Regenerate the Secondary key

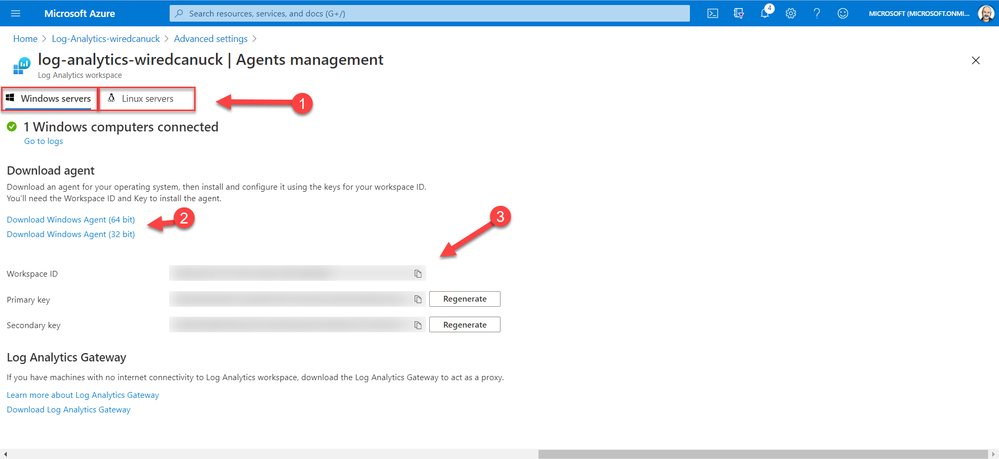(x=464, y=324)
